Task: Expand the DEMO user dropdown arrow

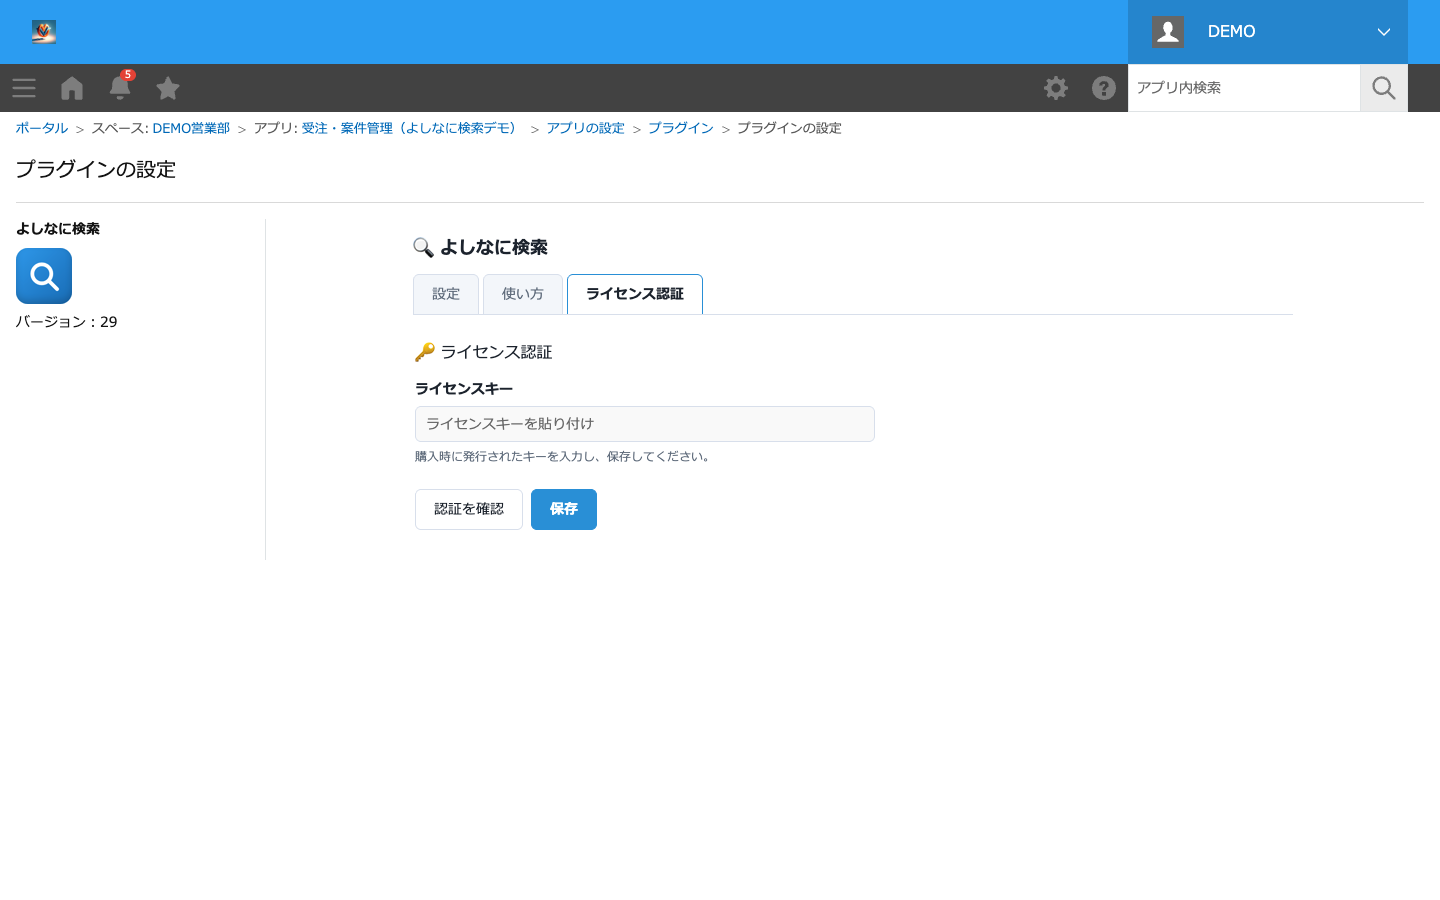Action: coord(1384,32)
